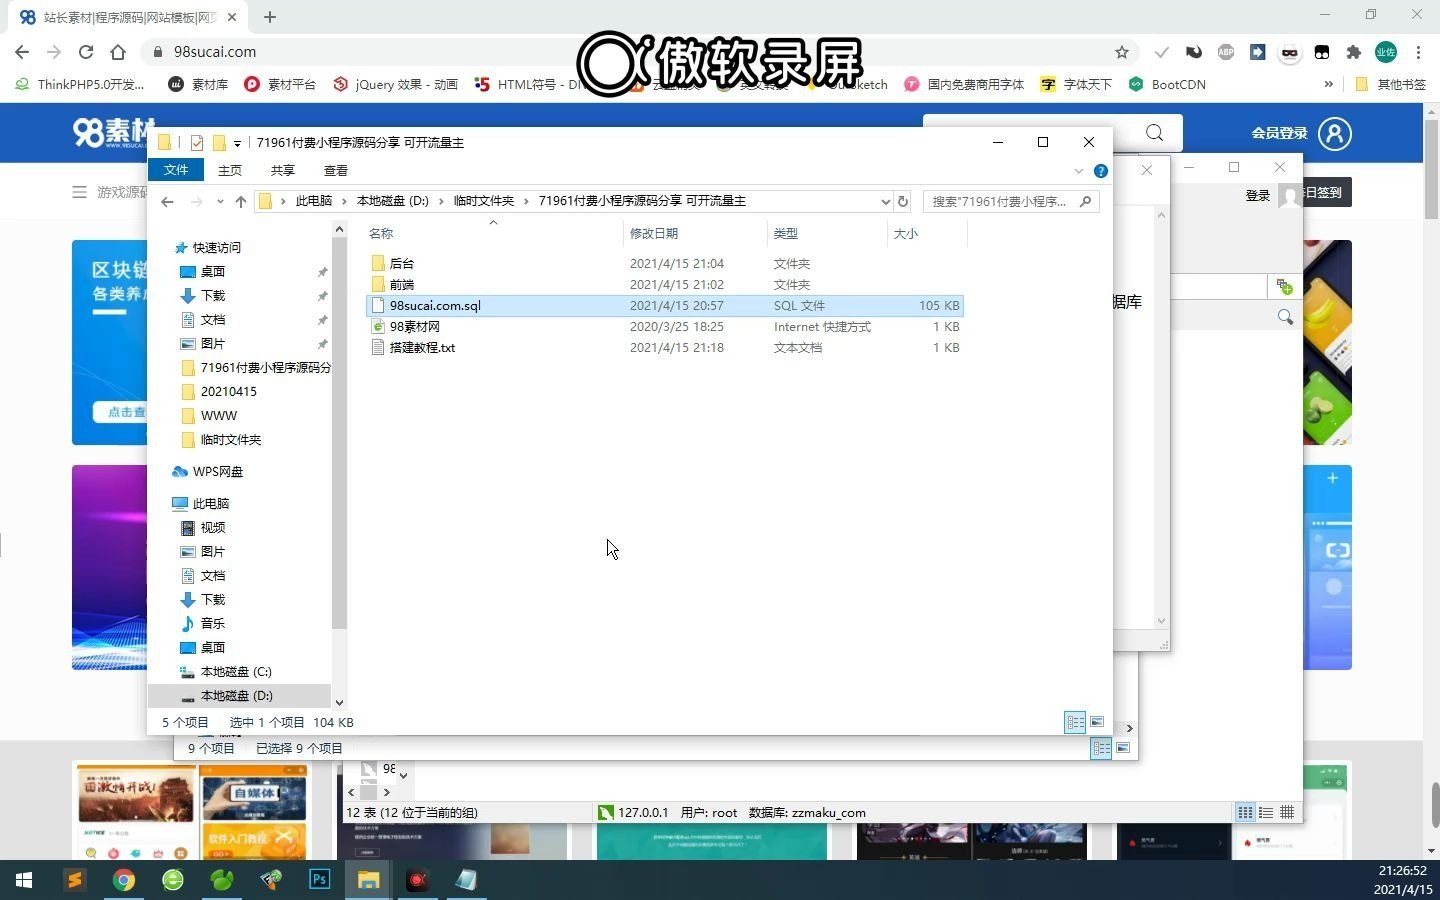Open Chrome three-dot menu
Viewport: 1440px width, 900px height.
point(1418,52)
